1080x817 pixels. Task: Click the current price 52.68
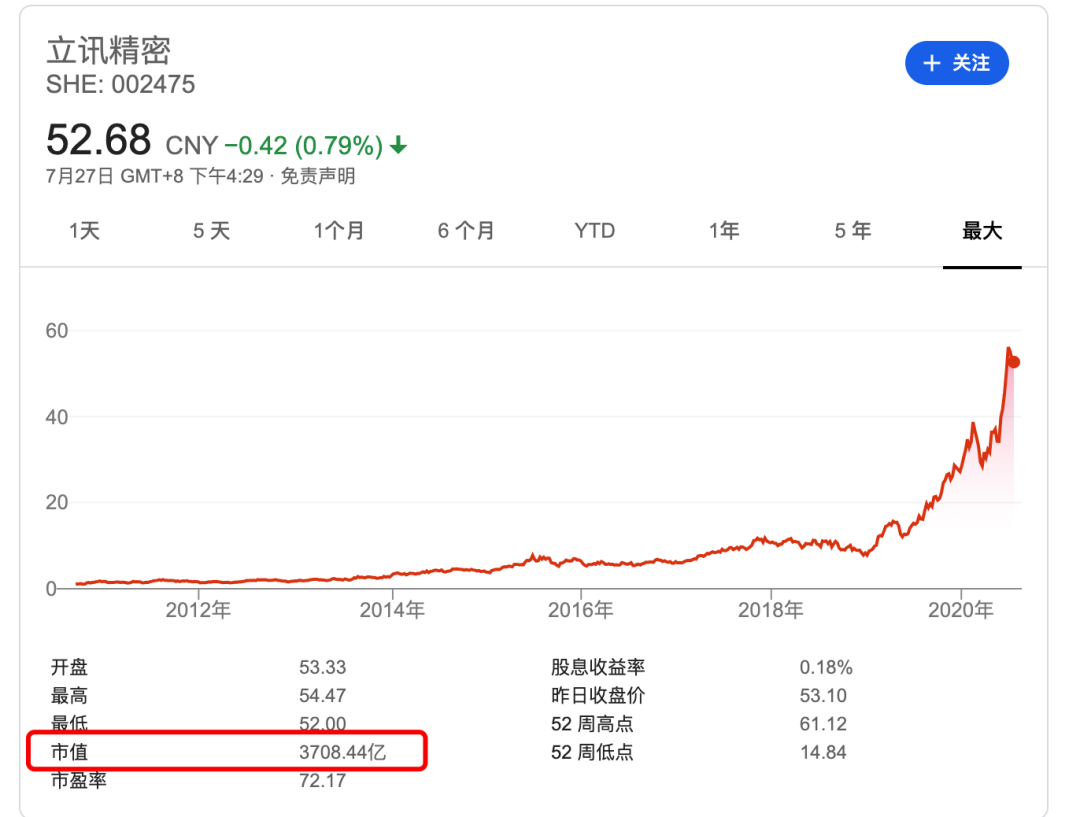pyautogui.click(x=98, y=140)
